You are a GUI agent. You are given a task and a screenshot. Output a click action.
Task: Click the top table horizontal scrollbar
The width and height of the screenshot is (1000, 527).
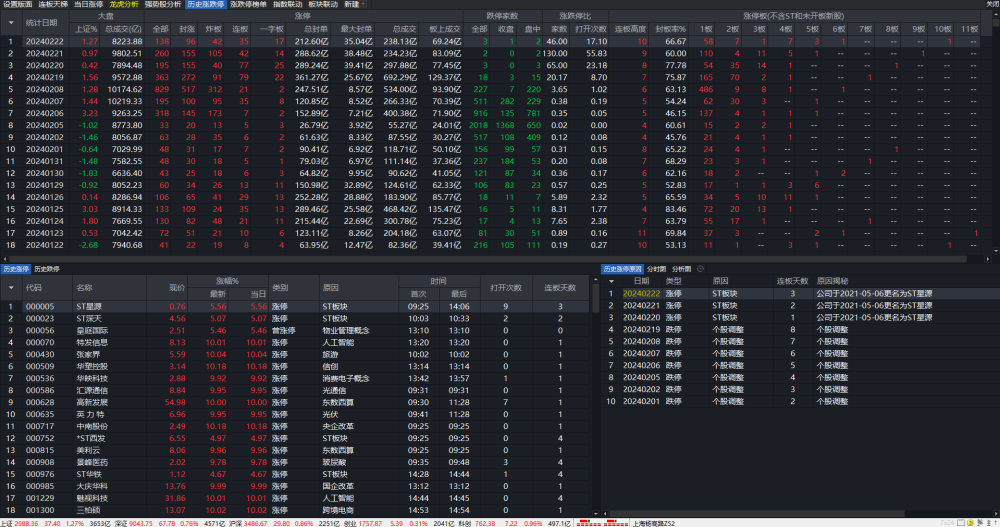488,259
